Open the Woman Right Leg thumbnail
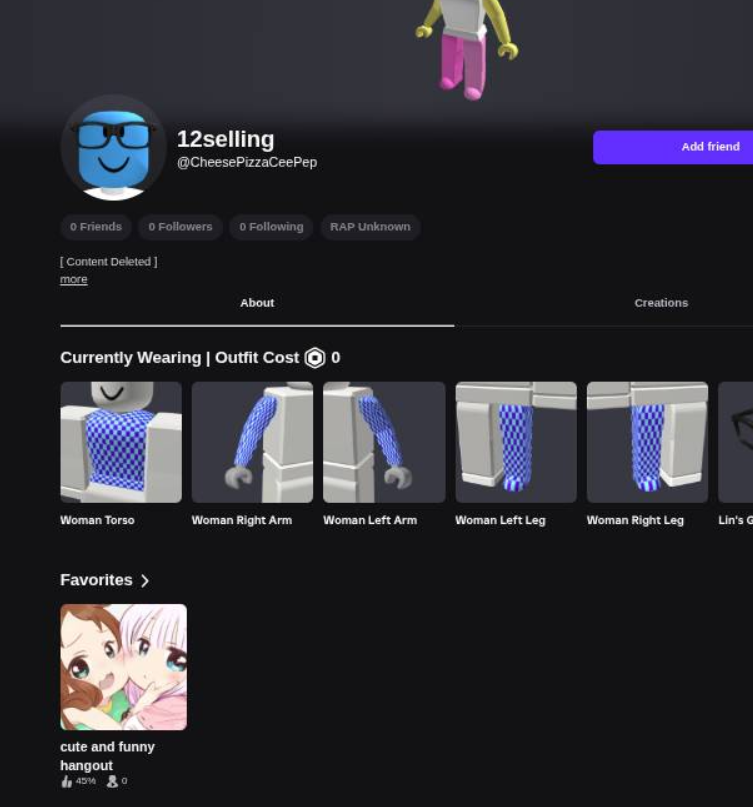753x807 pixels. [647, 442]
